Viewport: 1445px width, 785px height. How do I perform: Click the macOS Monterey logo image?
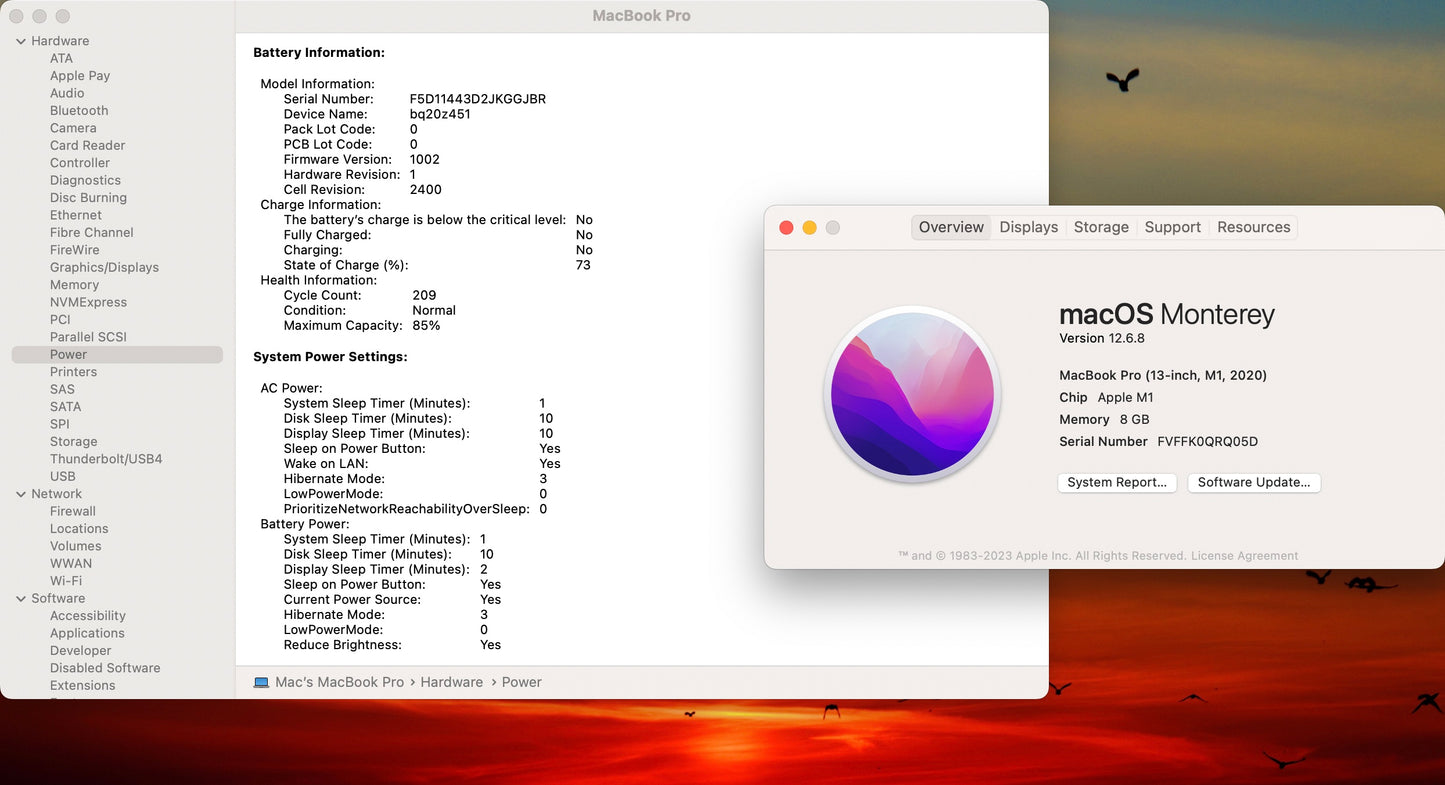(x=913, y=394)
